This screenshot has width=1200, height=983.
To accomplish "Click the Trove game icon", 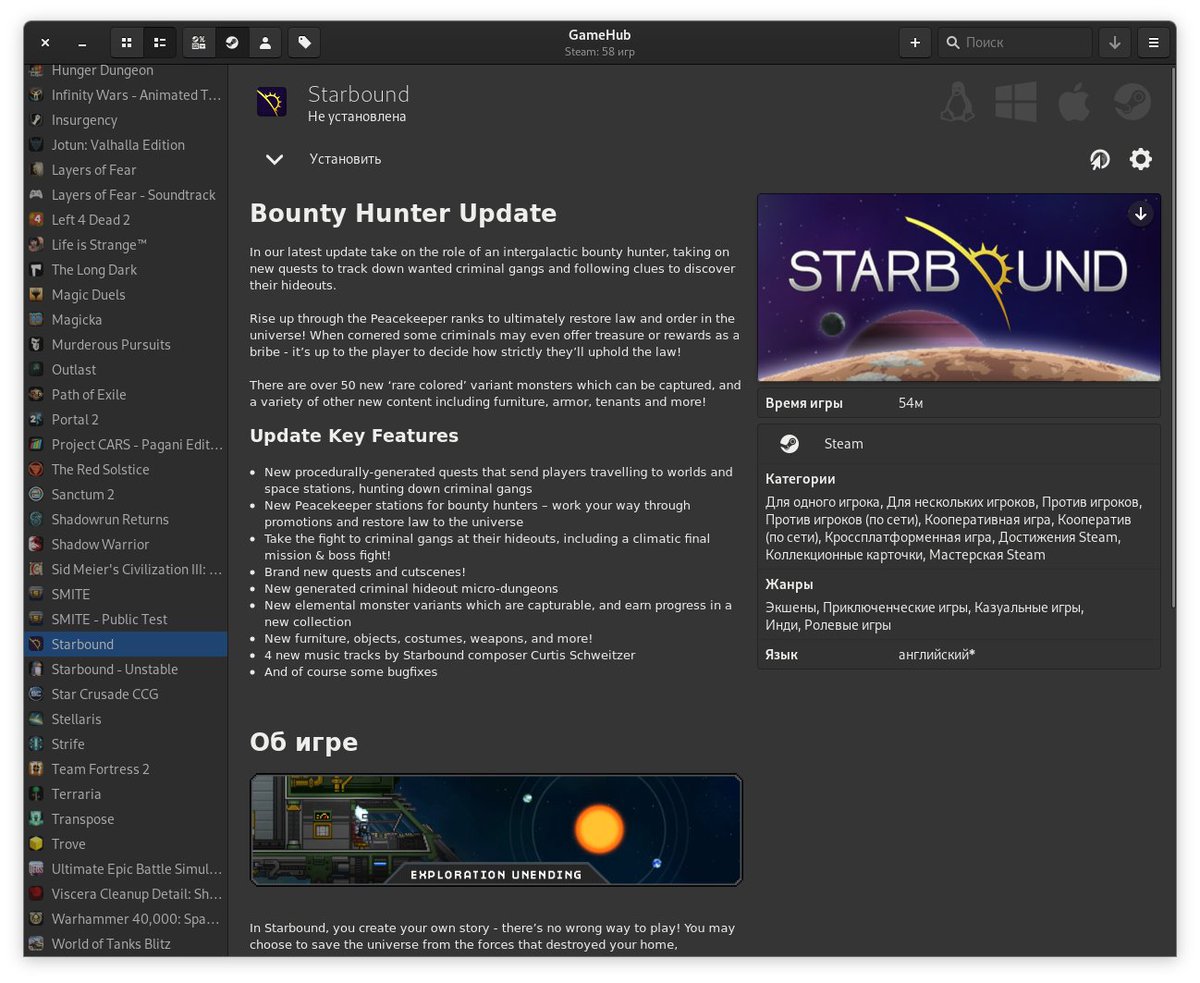I will tap(36, 845).
